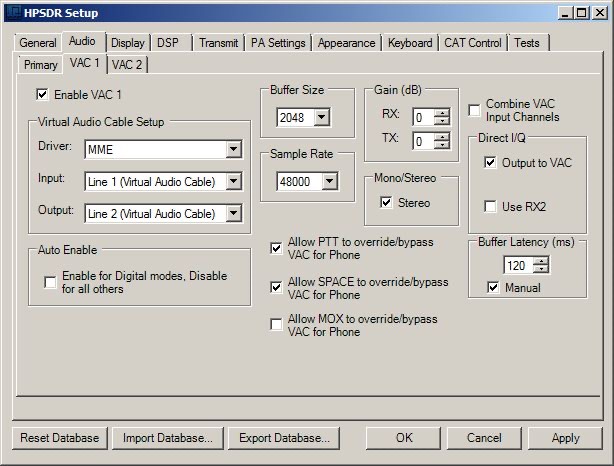Decrease Buffer Latency with down arrow
The width and height of the screenshot is (614, 466).
[541, 269]
